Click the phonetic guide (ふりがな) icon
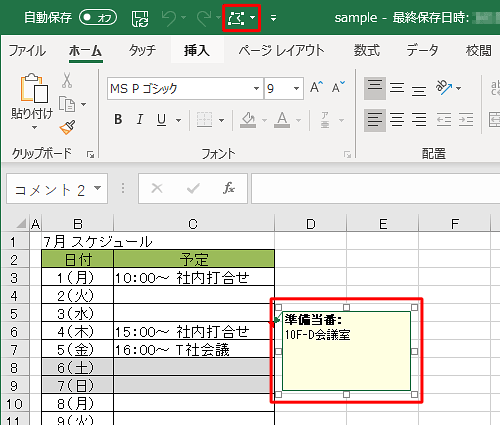The width and height of the screenshot is (500, 425). 325,120
